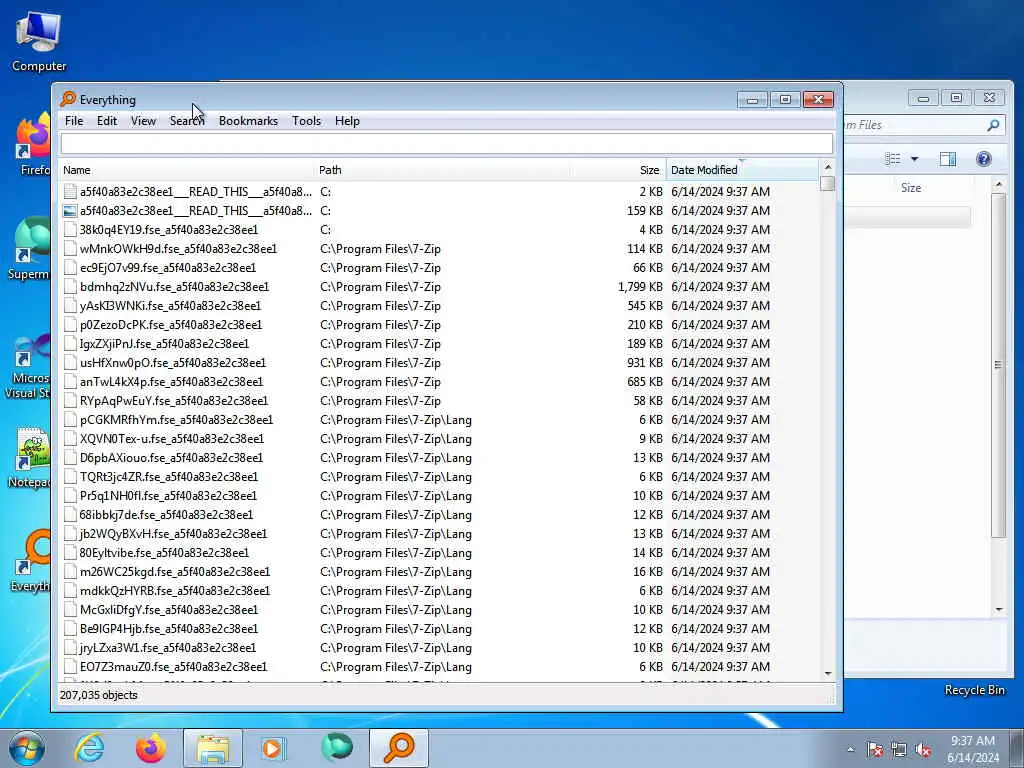Open the View menu

click(143, 121)
